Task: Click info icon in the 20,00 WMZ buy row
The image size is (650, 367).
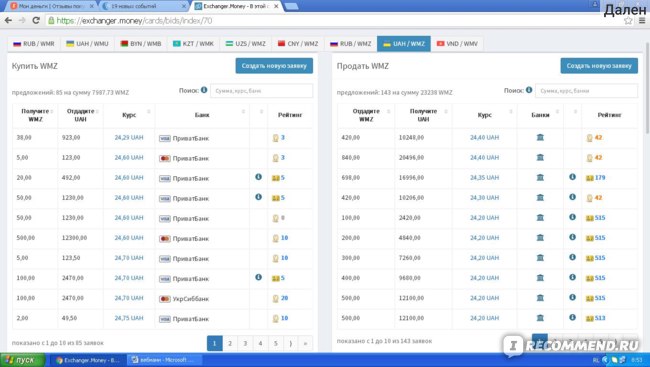Action: pyautogui.click(x=258, y=177)
